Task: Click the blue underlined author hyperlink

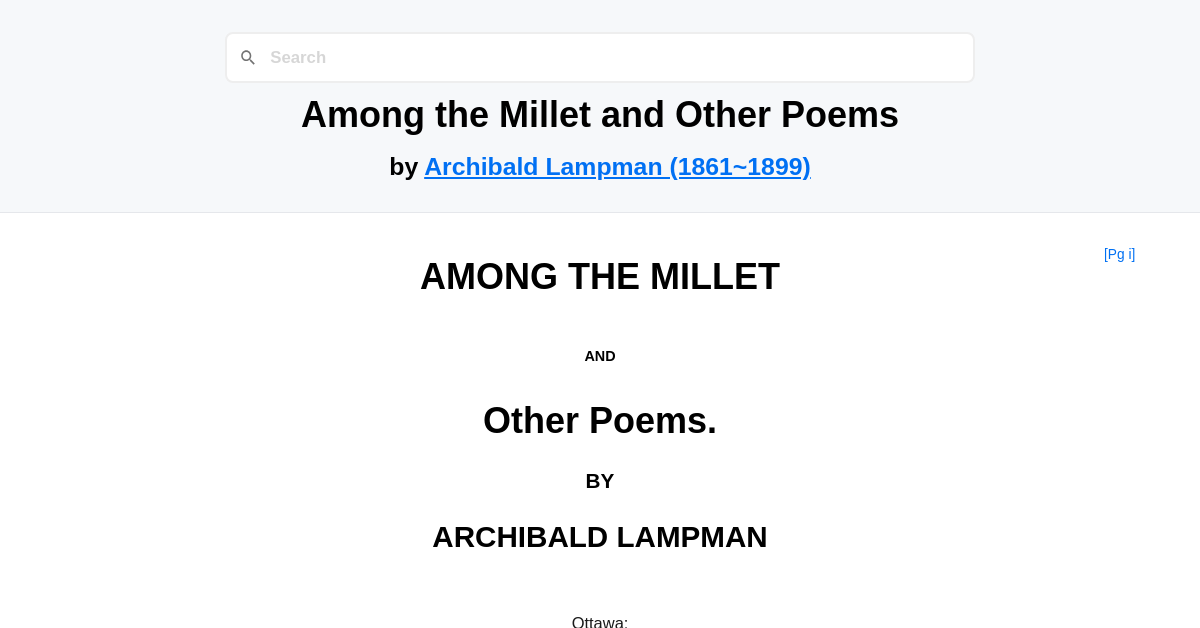Action: (617, 166)
